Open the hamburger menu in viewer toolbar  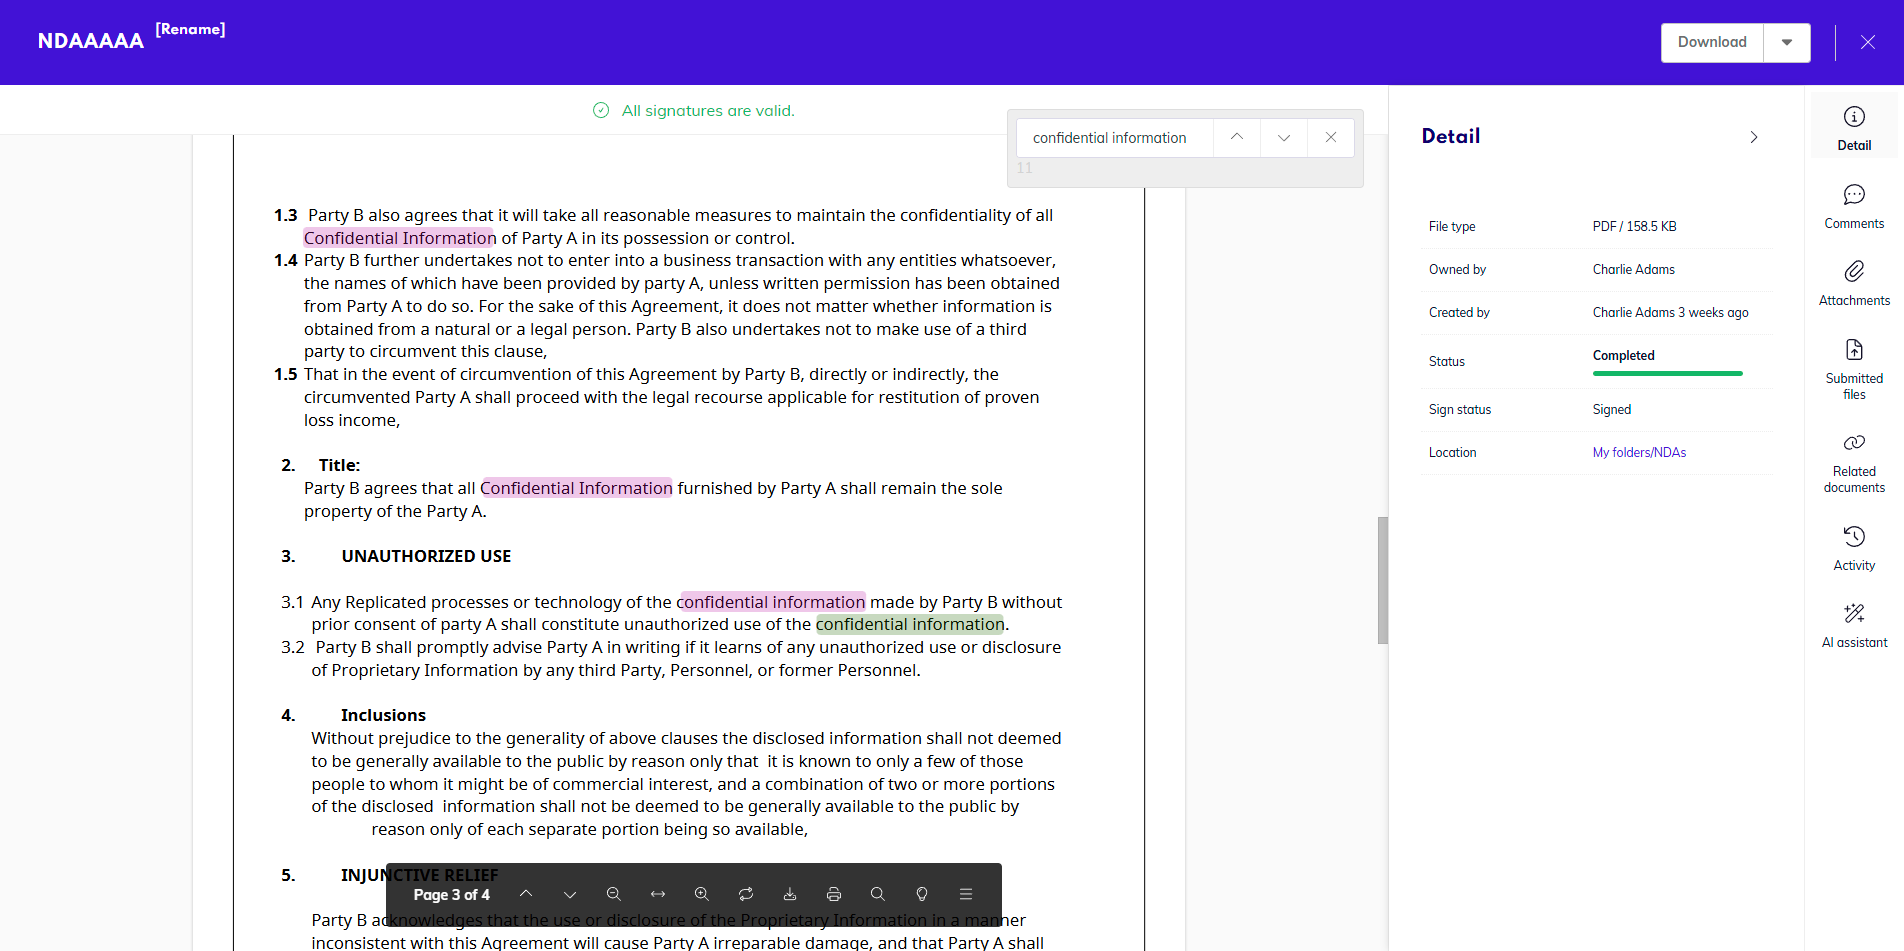point(966,894)
